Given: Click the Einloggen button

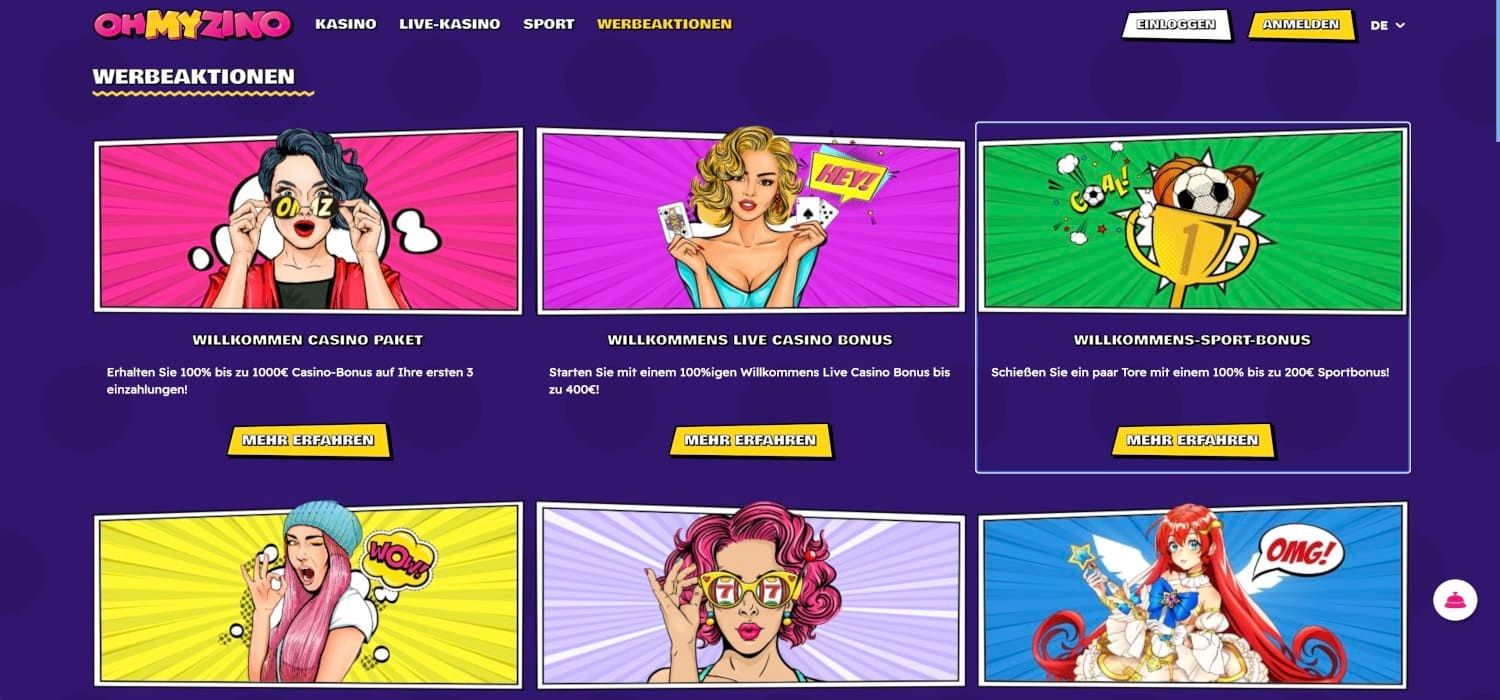Looking at the screenshot, I should point(1176,25).
